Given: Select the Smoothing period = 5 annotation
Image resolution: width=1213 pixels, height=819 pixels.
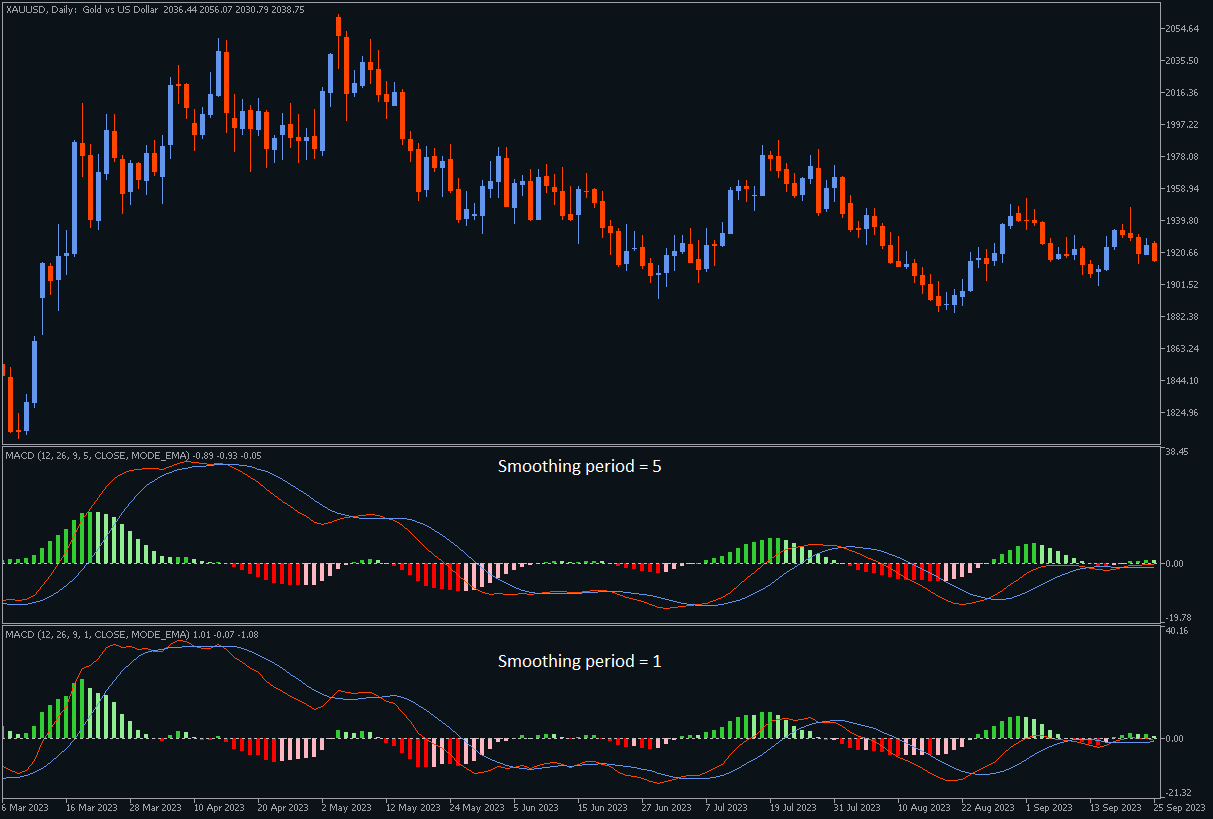Looking at the screenshot, I should click(x=580, y=466).
